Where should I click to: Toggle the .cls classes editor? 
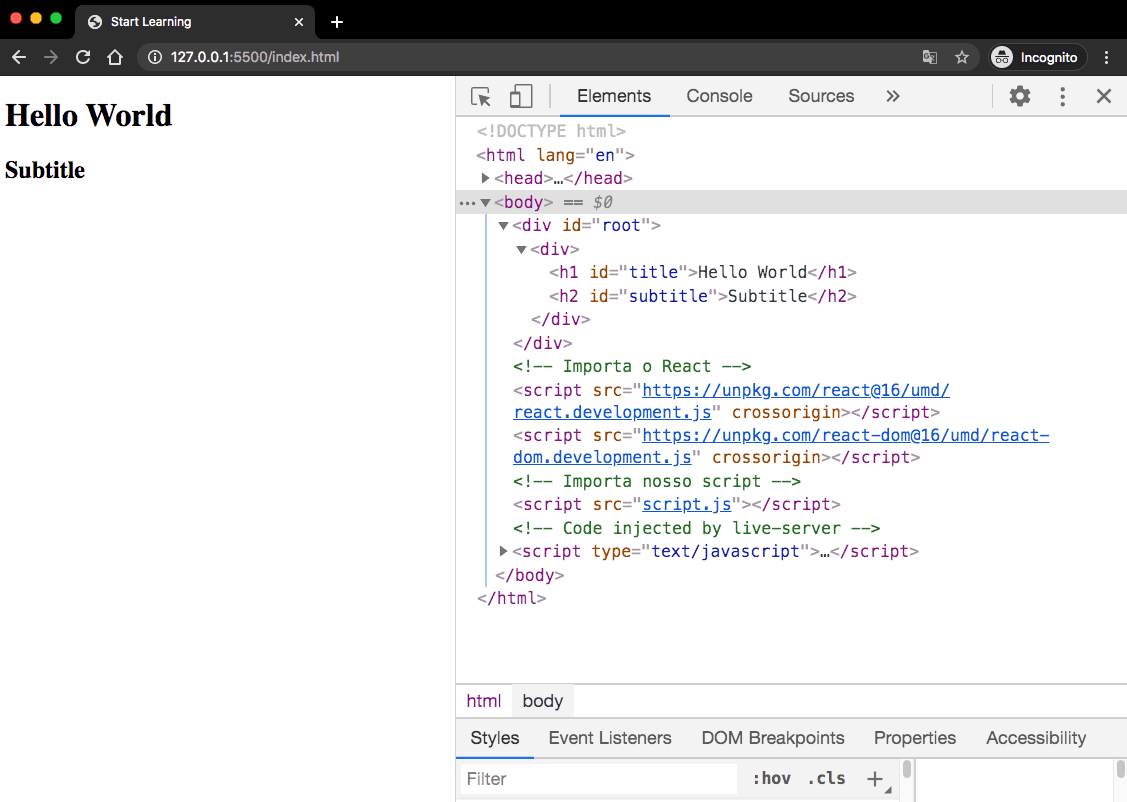point(826,778)
